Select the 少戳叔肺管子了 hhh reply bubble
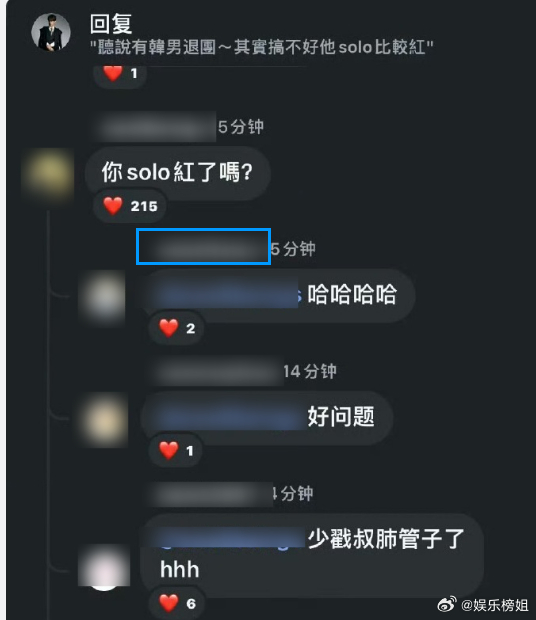The image size is (536, 620). click(x=312, y=556)
